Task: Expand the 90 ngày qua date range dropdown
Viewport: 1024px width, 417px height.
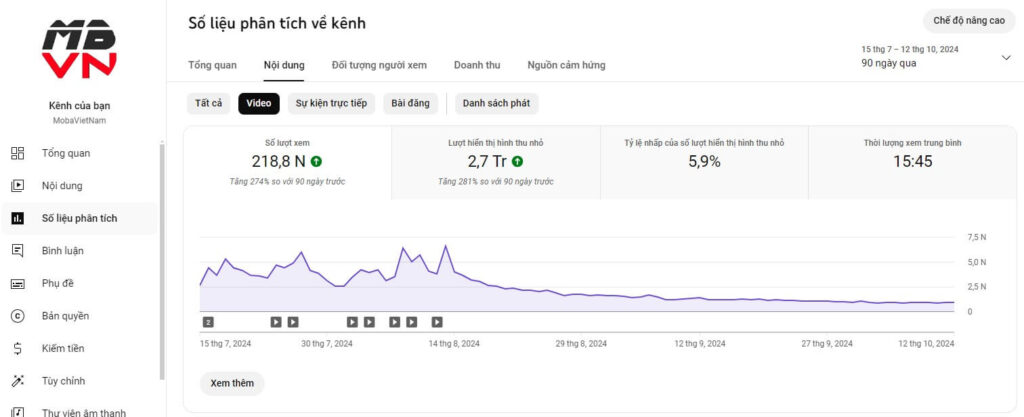Action: [x=1005, y=57]
